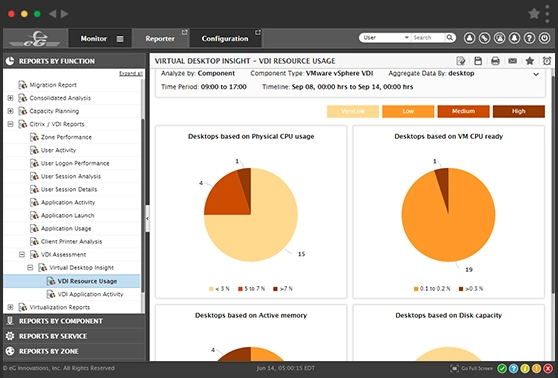Viewport: 558px width, 378px height.
Task: Go forward using the browser forward arrow
Action: pyautogui.click(x=64, y=14)
